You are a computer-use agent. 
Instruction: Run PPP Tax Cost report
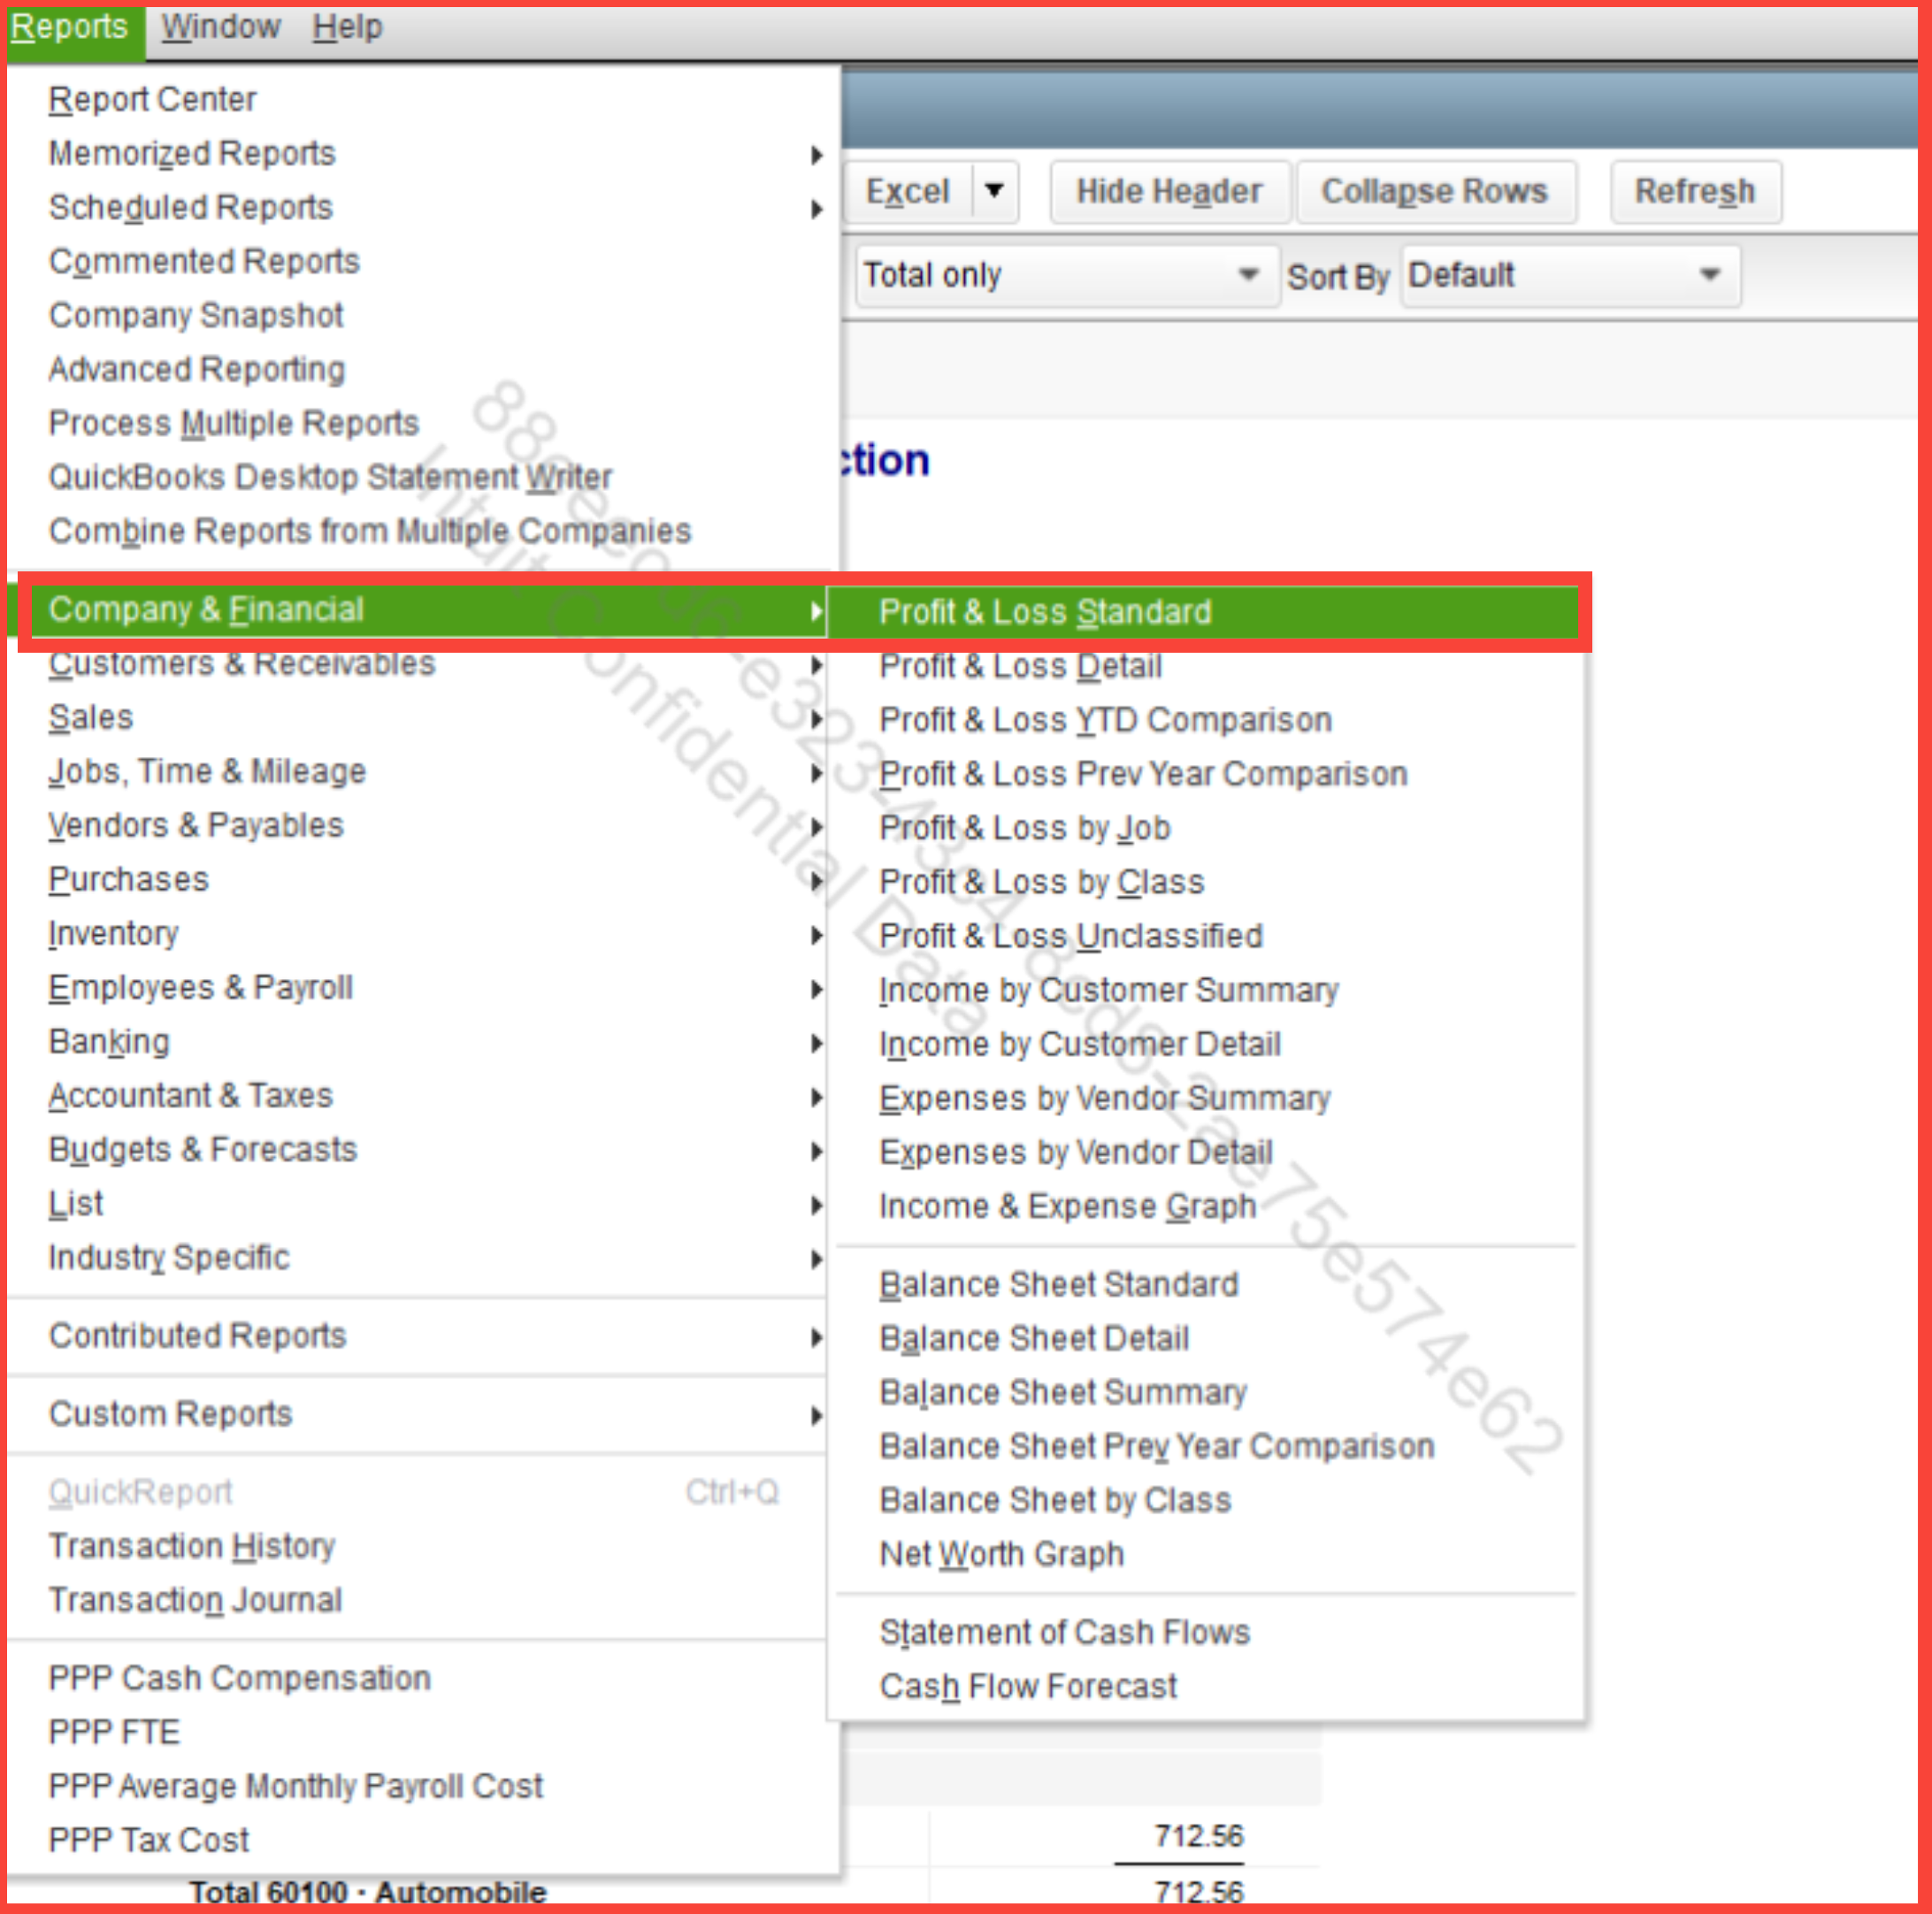(149, 1840)
